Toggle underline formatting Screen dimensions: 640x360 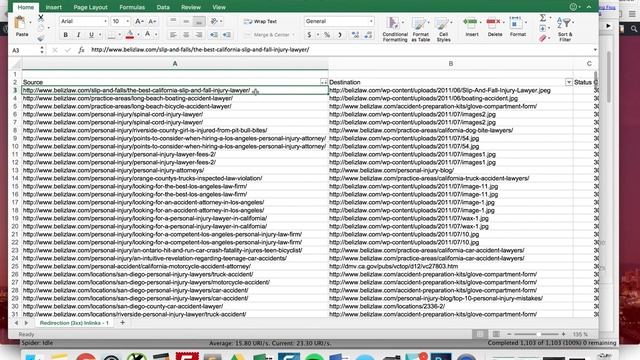tap(91, 35)
